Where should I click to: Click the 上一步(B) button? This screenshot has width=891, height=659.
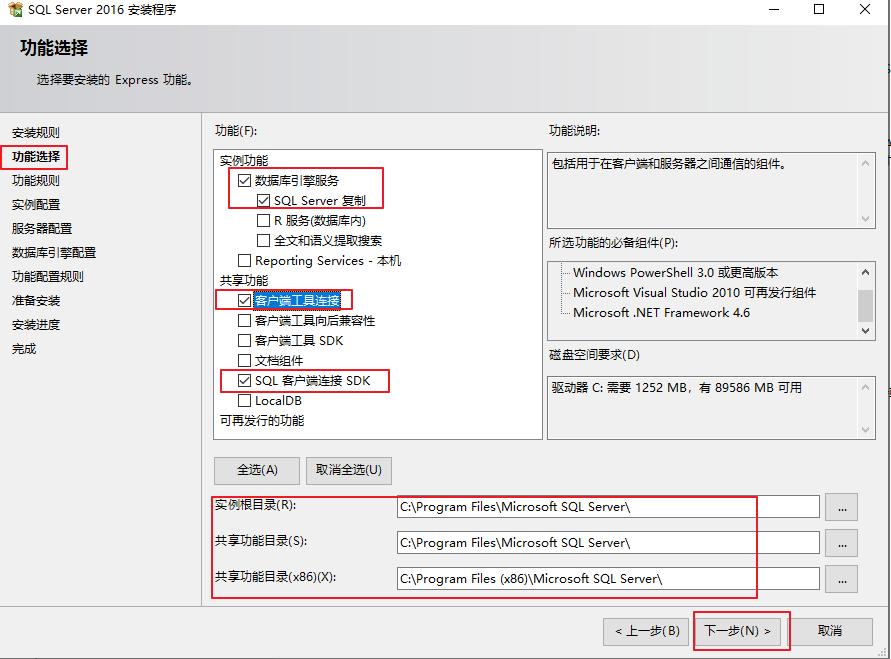(647, 631)
